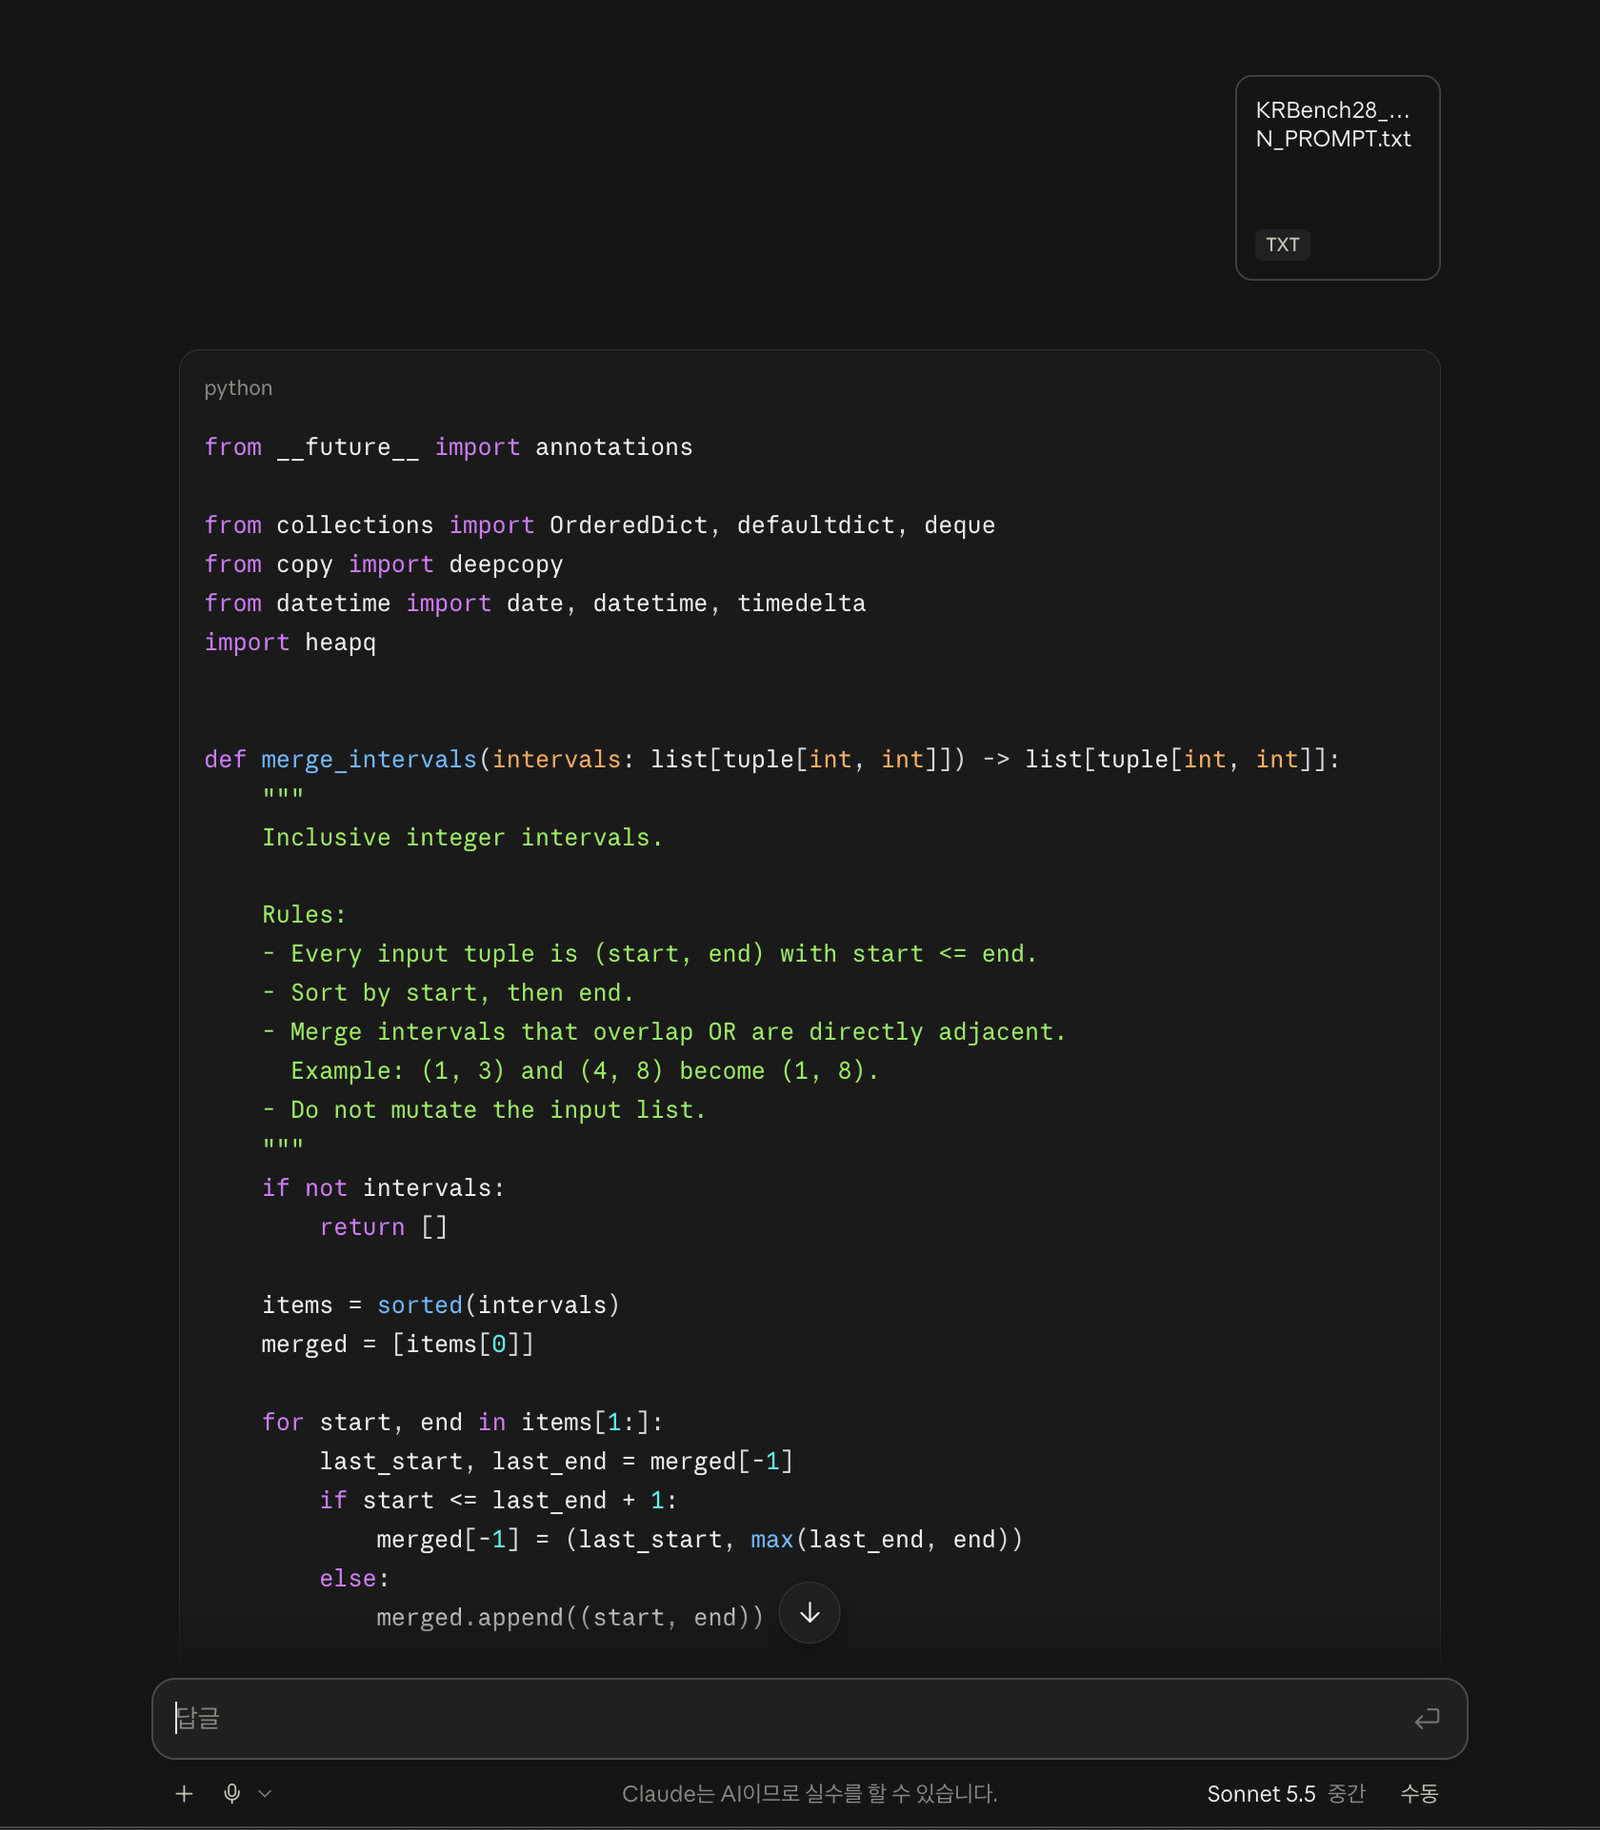Image resolution: width=1600 pixels, height=1830 pixels.
Task: Click the 'from copy import deepcopy' line
Action: point(384,564)
